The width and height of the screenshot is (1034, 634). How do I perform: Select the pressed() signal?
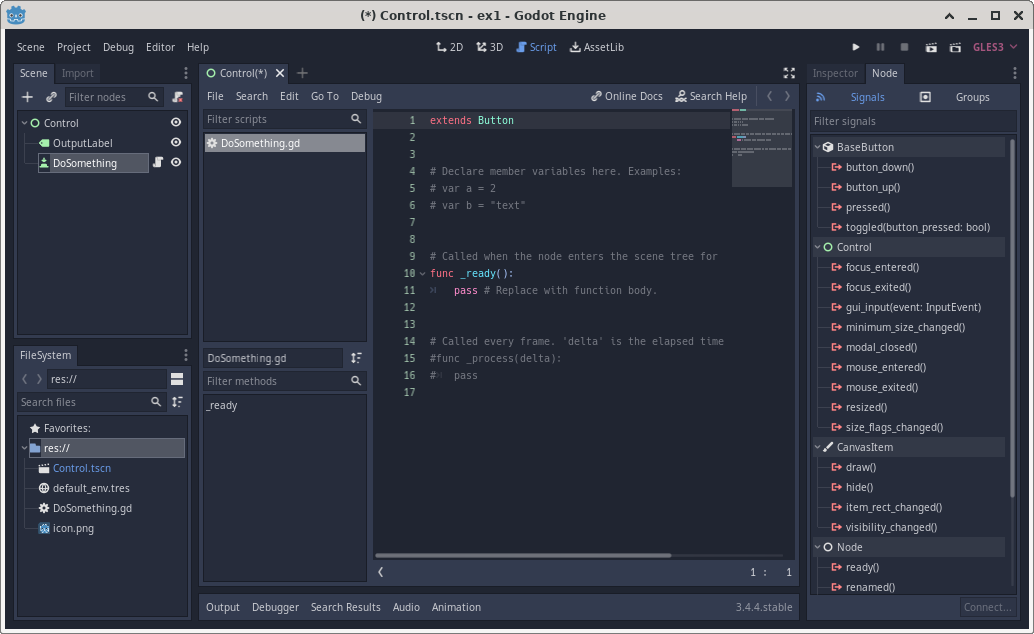(x=868, y=207)
